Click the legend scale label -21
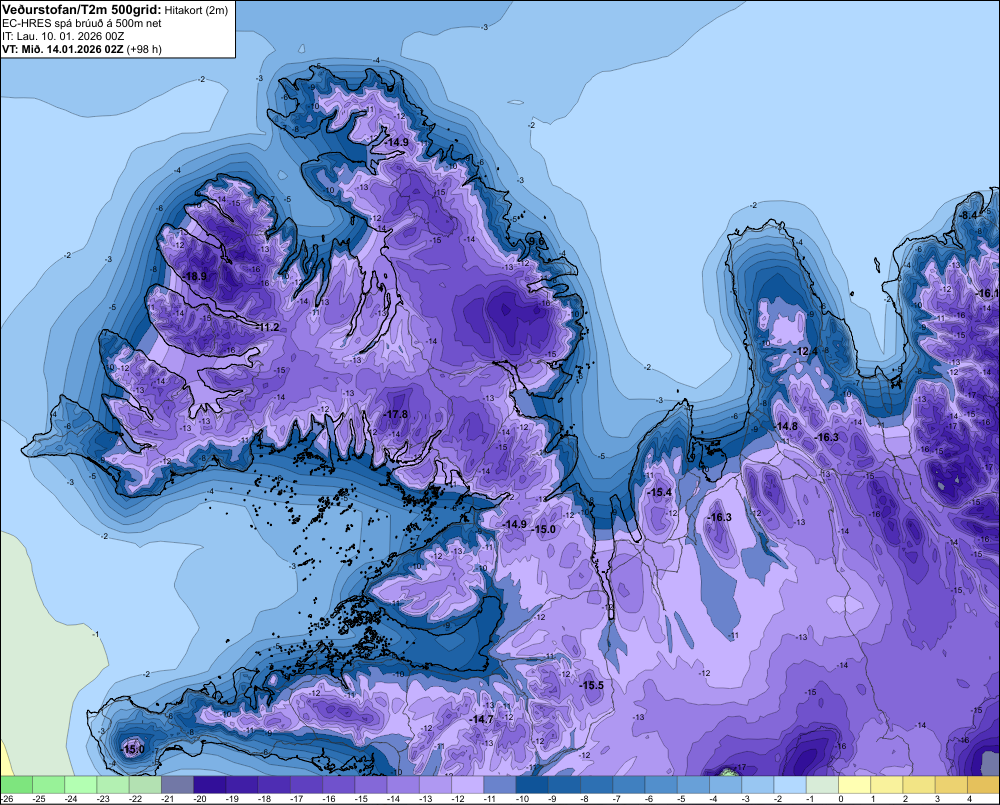1000x805 pixels. [x=167, y=799]
